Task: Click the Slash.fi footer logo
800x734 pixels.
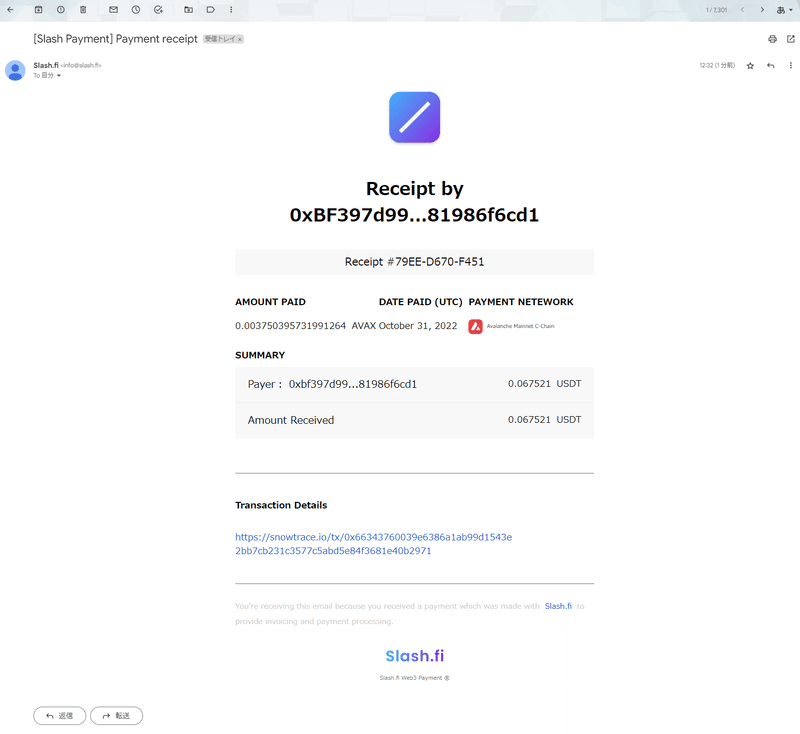Action: pyautogui.click(x=415, y=656)
